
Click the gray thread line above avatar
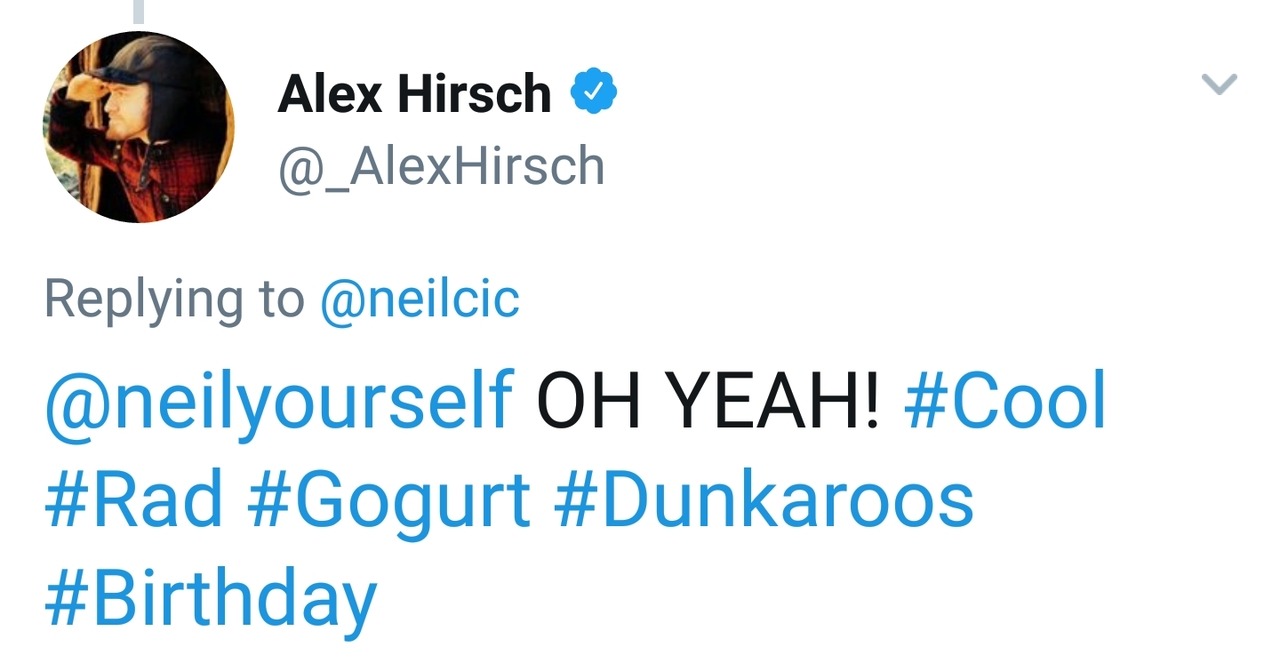[x=138, y=10]
